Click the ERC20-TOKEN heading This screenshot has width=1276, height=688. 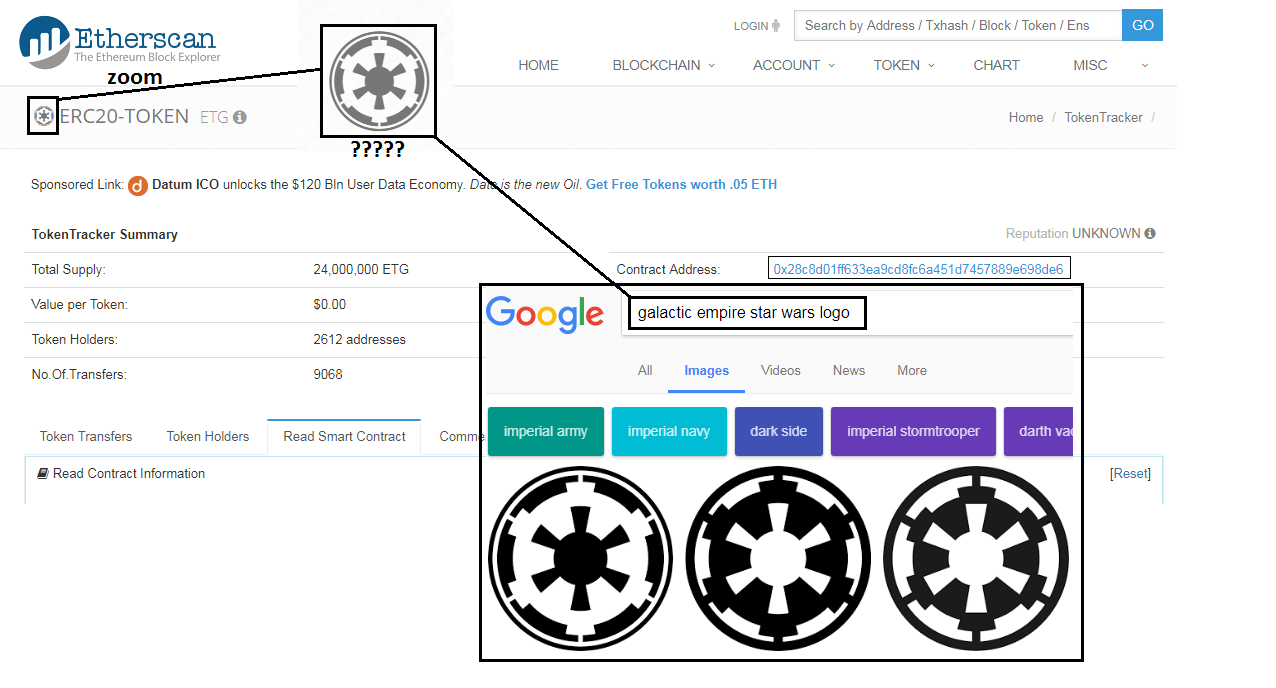124,116
